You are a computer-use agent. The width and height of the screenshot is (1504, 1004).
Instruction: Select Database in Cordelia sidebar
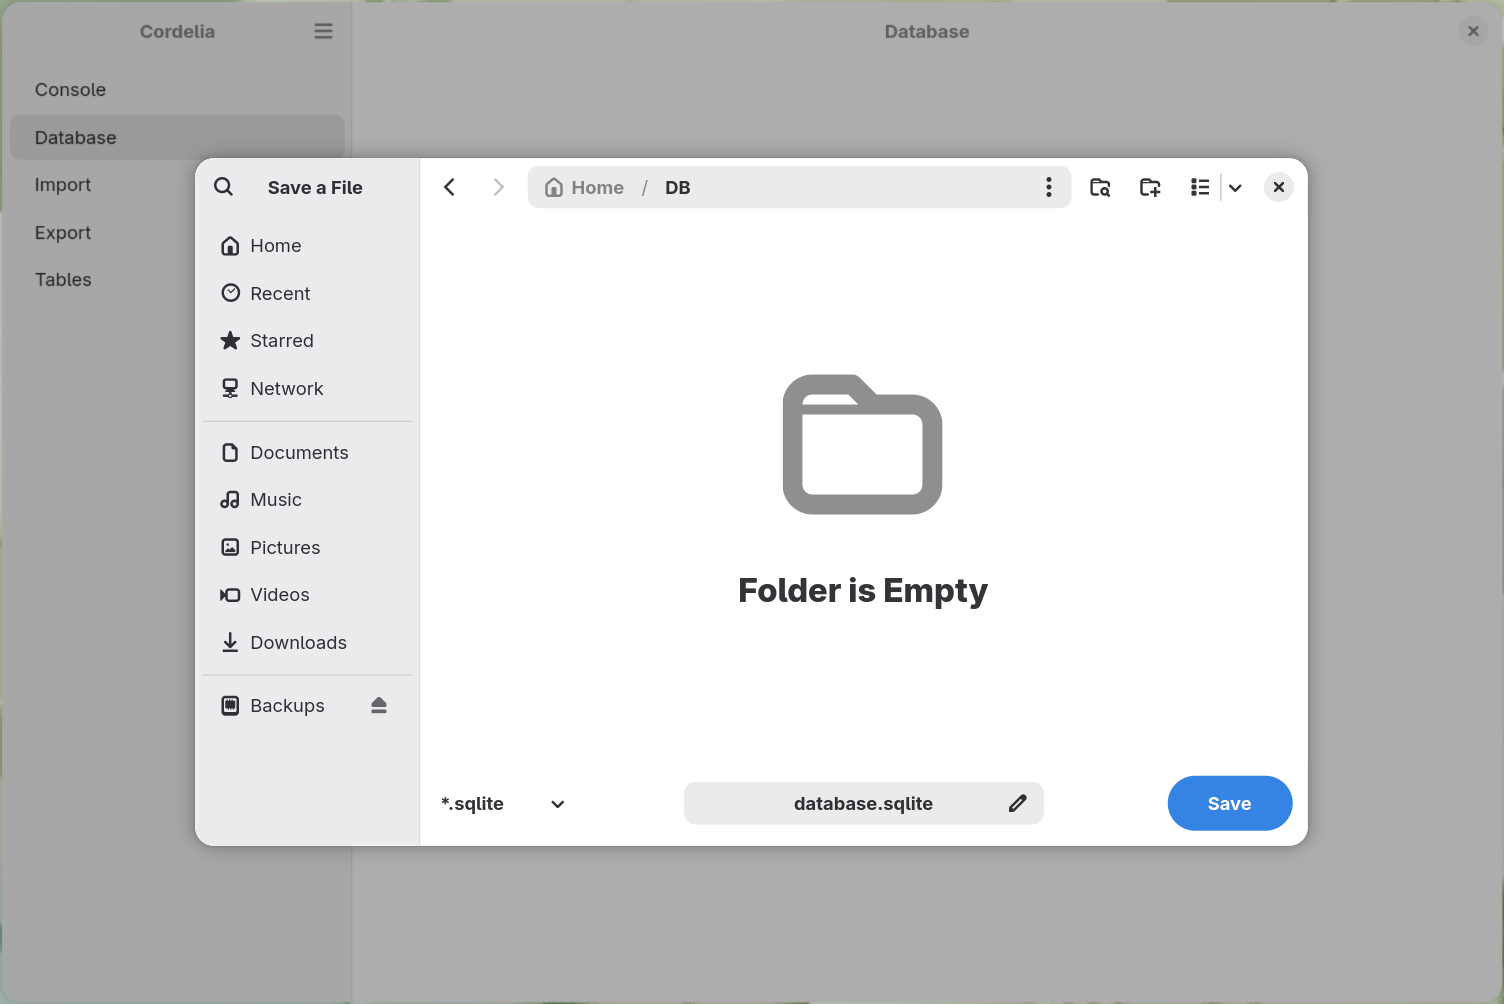[x=177, y=137]
